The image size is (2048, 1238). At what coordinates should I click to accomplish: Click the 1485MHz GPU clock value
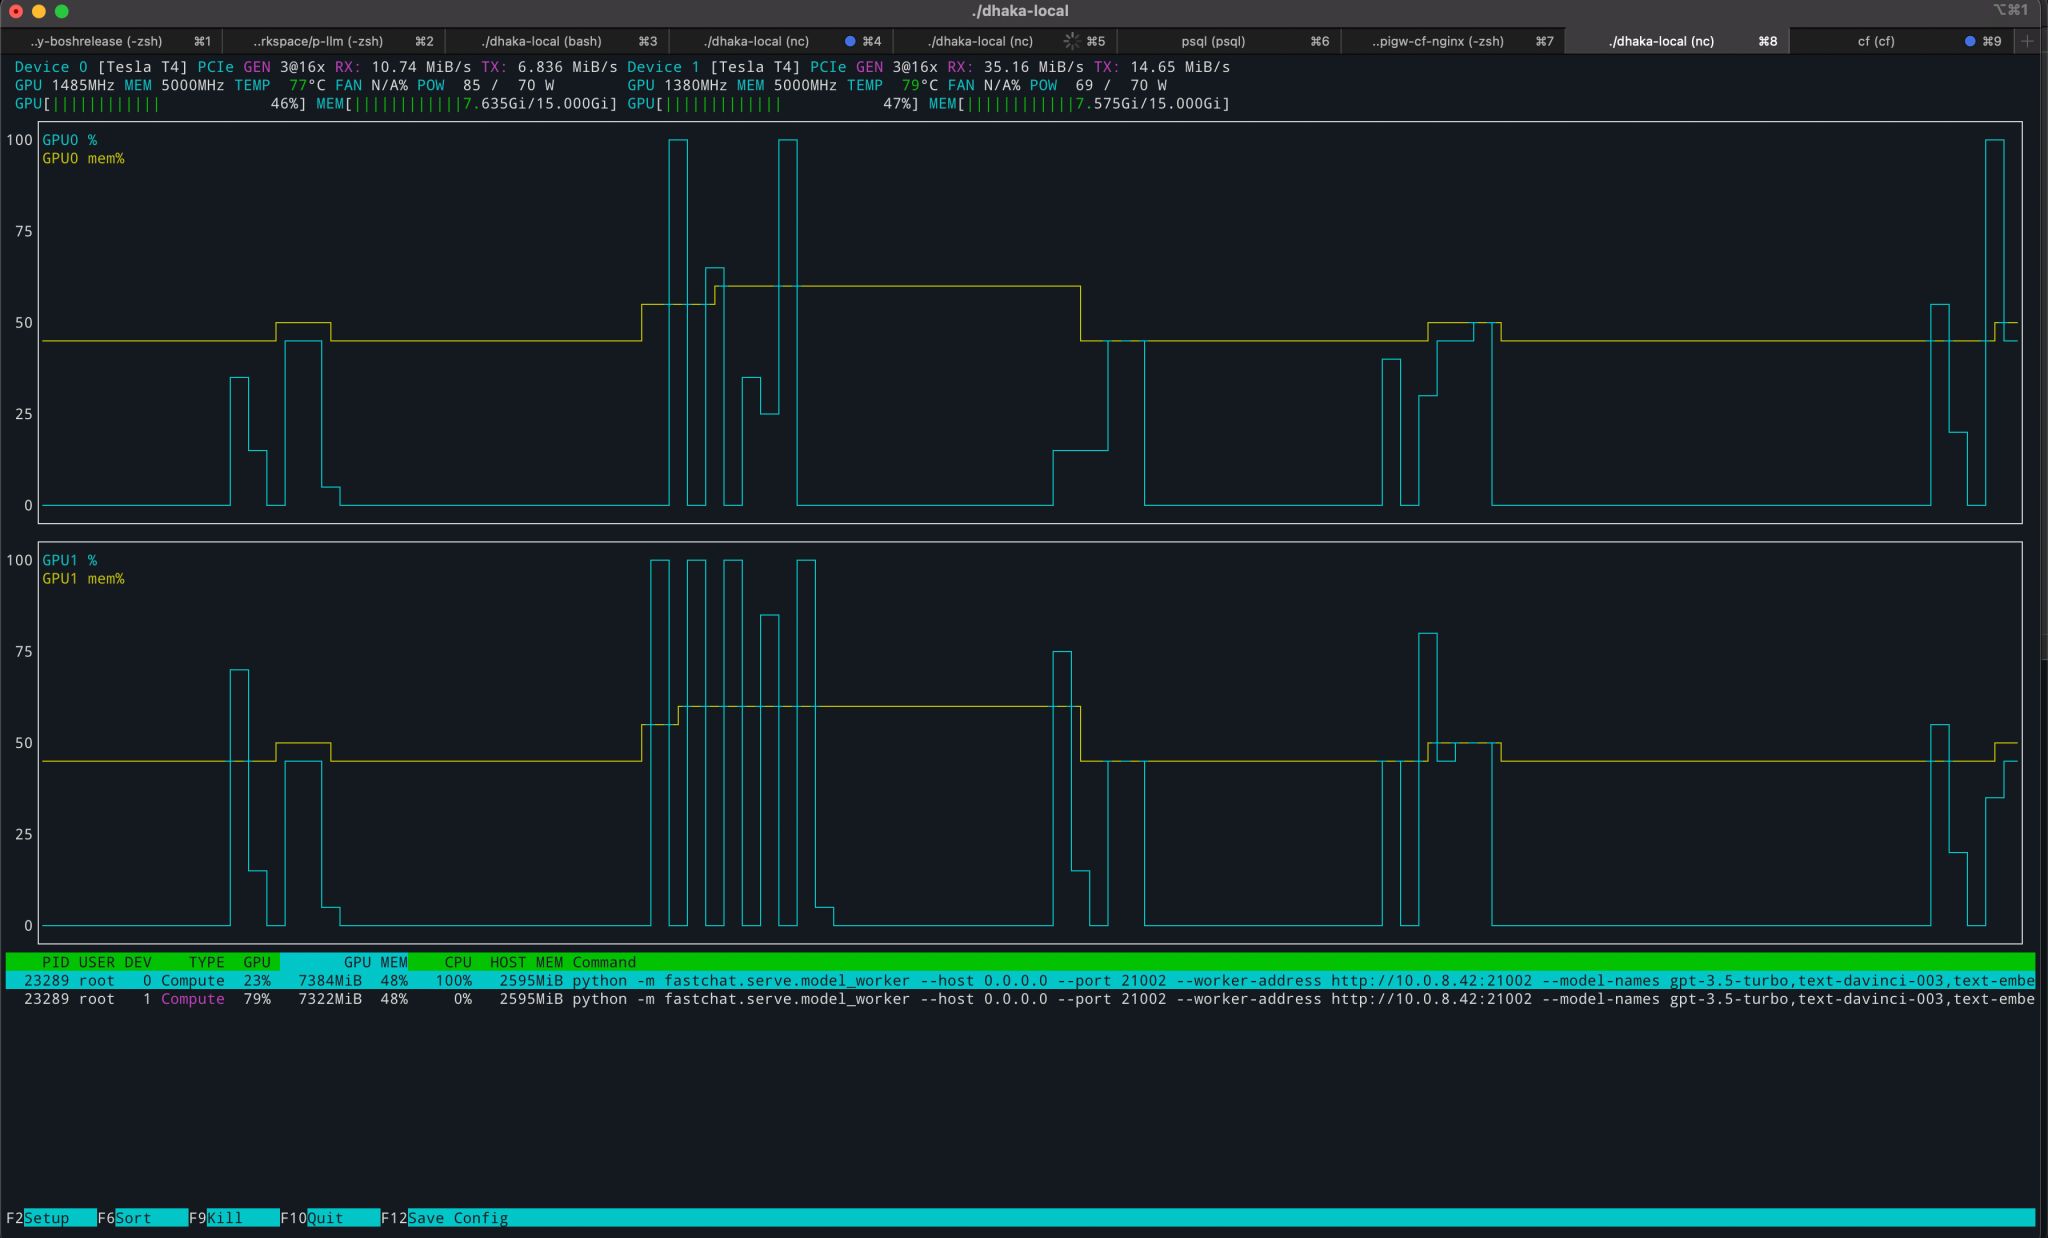[x=83, y=85]
